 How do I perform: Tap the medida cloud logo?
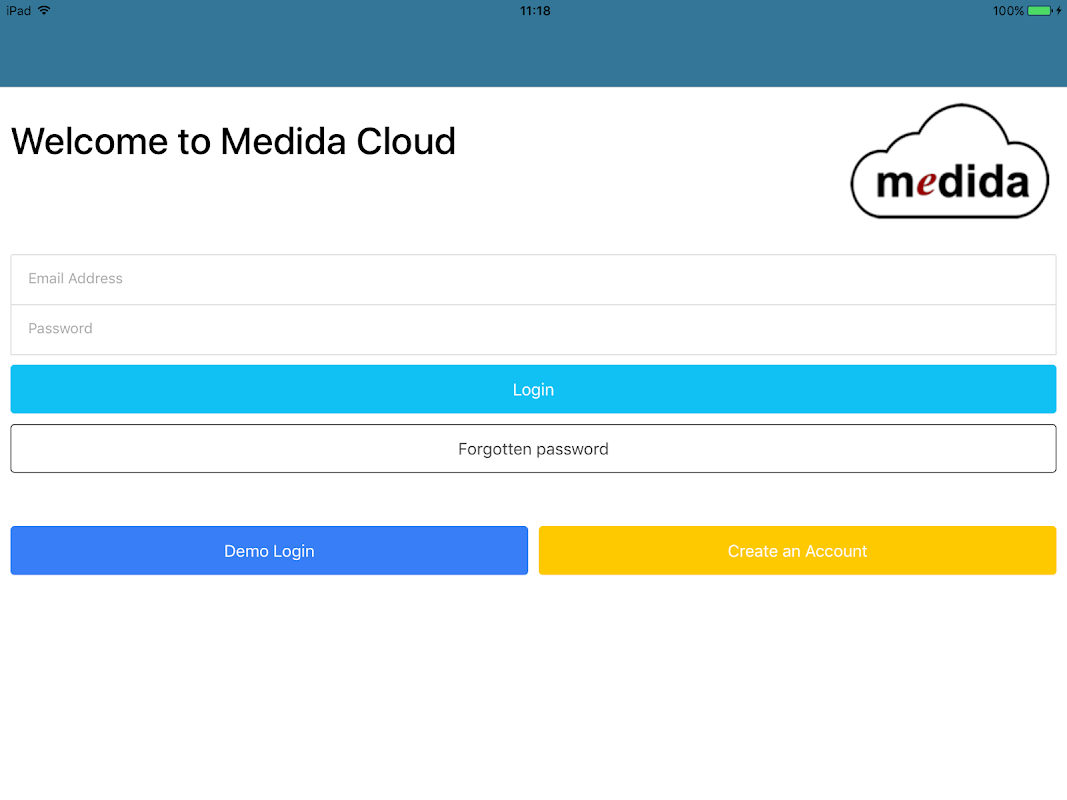coord(950,161)
